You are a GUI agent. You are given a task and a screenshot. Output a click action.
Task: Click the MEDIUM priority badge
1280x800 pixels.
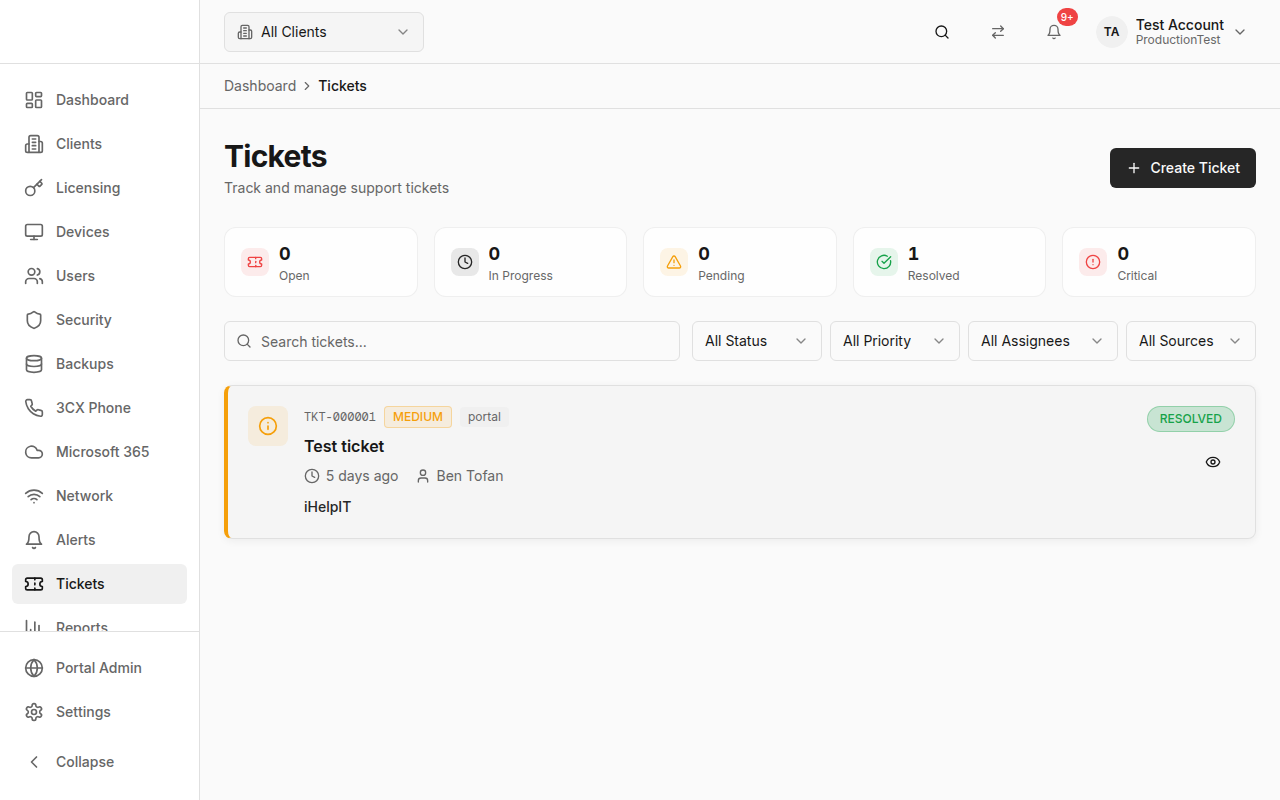pos(418,417)
